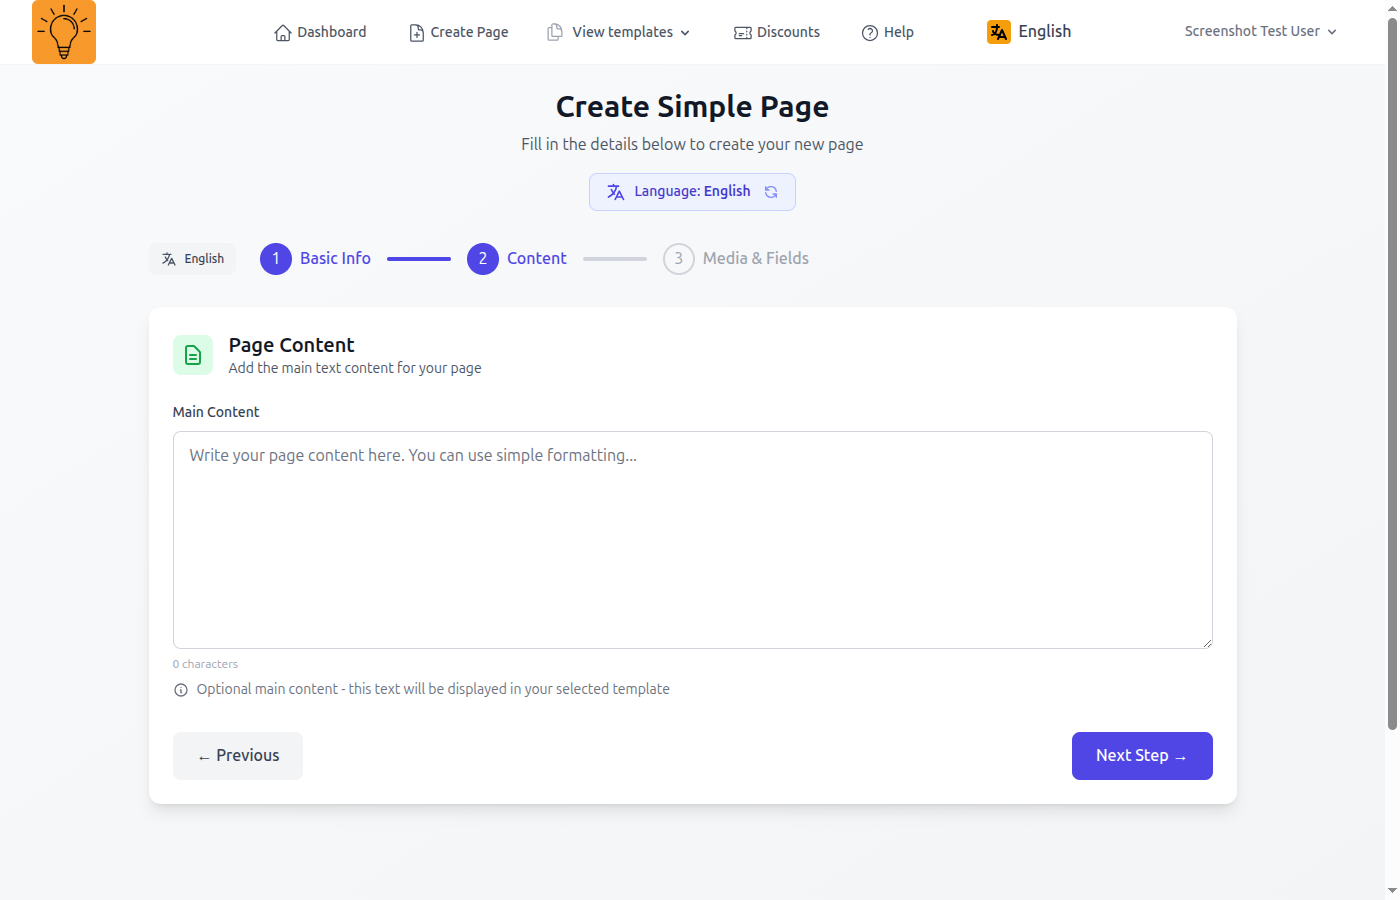Click the scrollbar down arrow
The height and width of the screenshot is (900, 1400).
tap(1392, 890)
